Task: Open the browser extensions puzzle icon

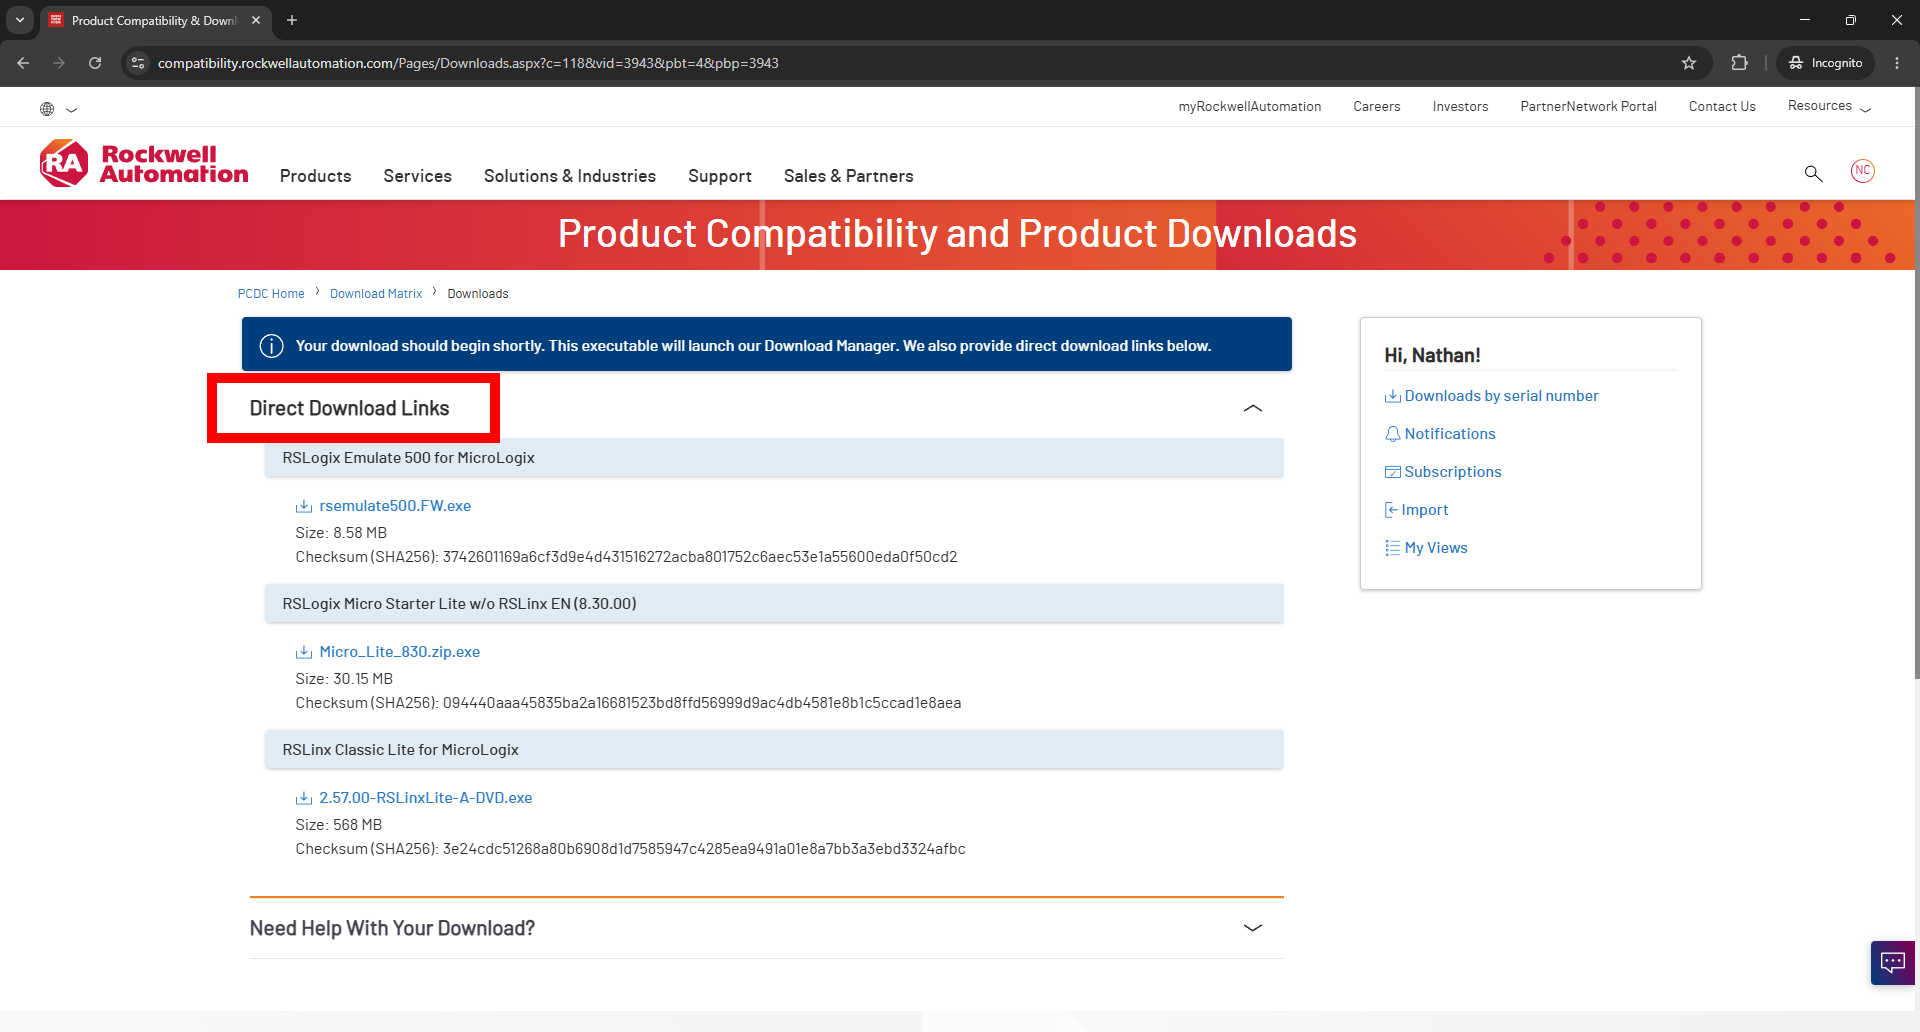Action: pyautogui.click(x=1739, y=63)
